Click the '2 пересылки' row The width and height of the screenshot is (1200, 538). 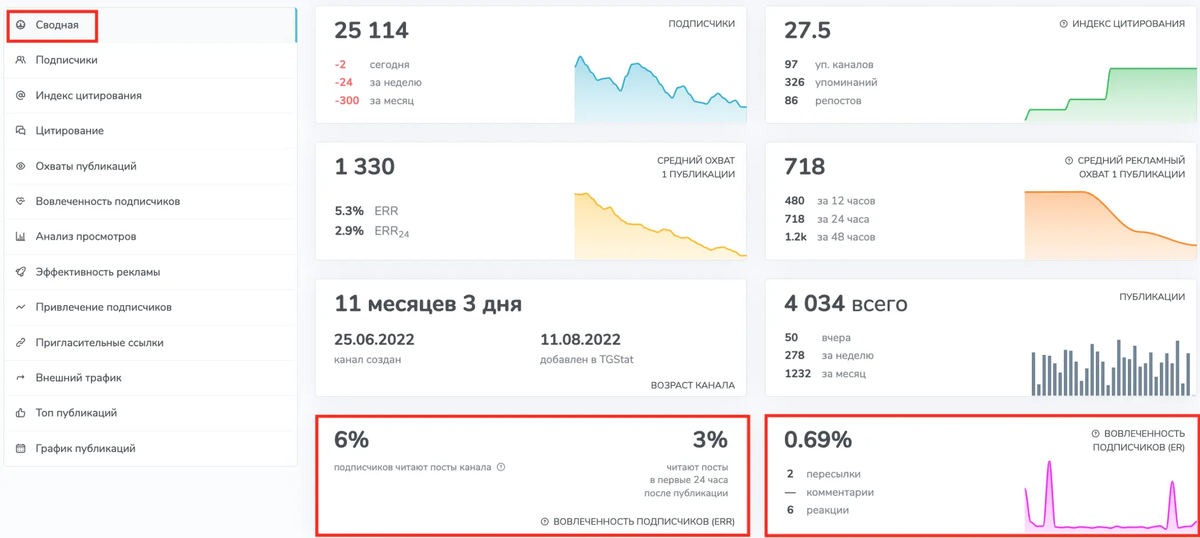pos(823,474)
